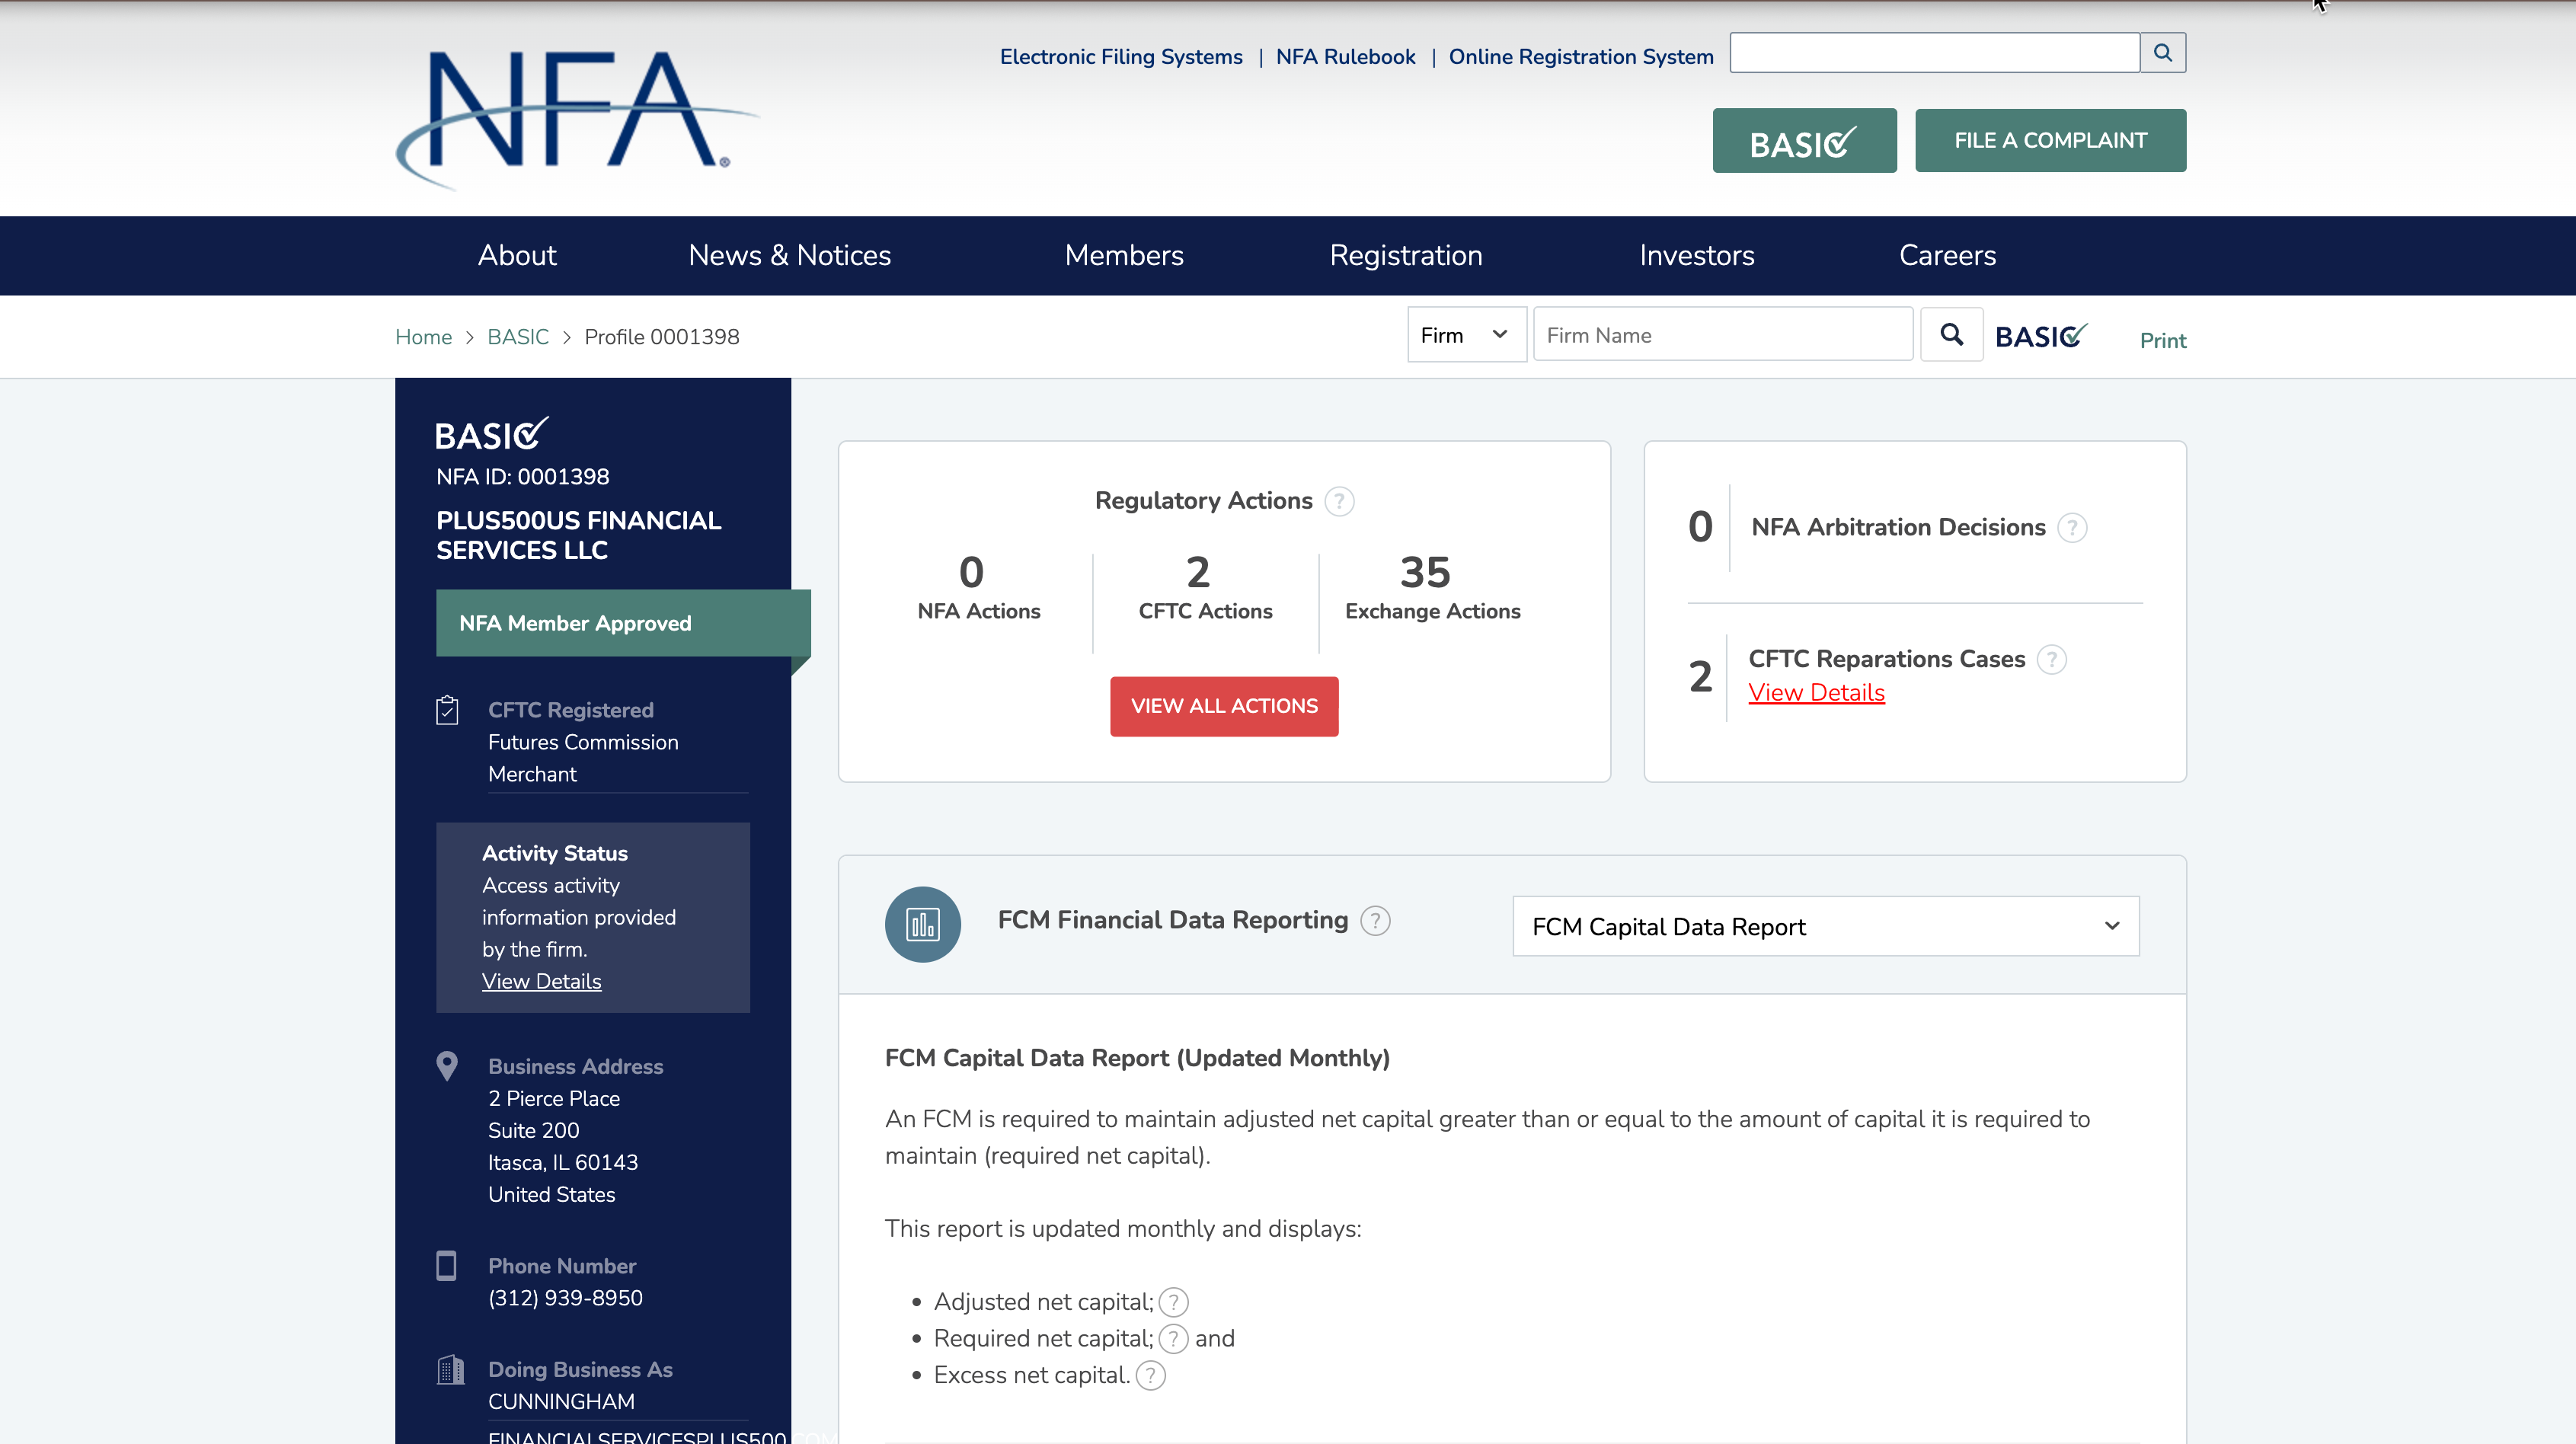Click the NFA ID: 0001398 text

tap(522, 477)
